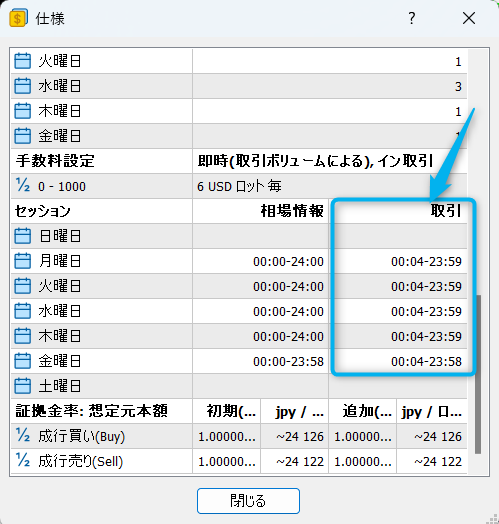Select the 00:00-23:58 quote time for 金曜日
The width and height of the screenshot is (499, 524).
click(x=288, y=362)
